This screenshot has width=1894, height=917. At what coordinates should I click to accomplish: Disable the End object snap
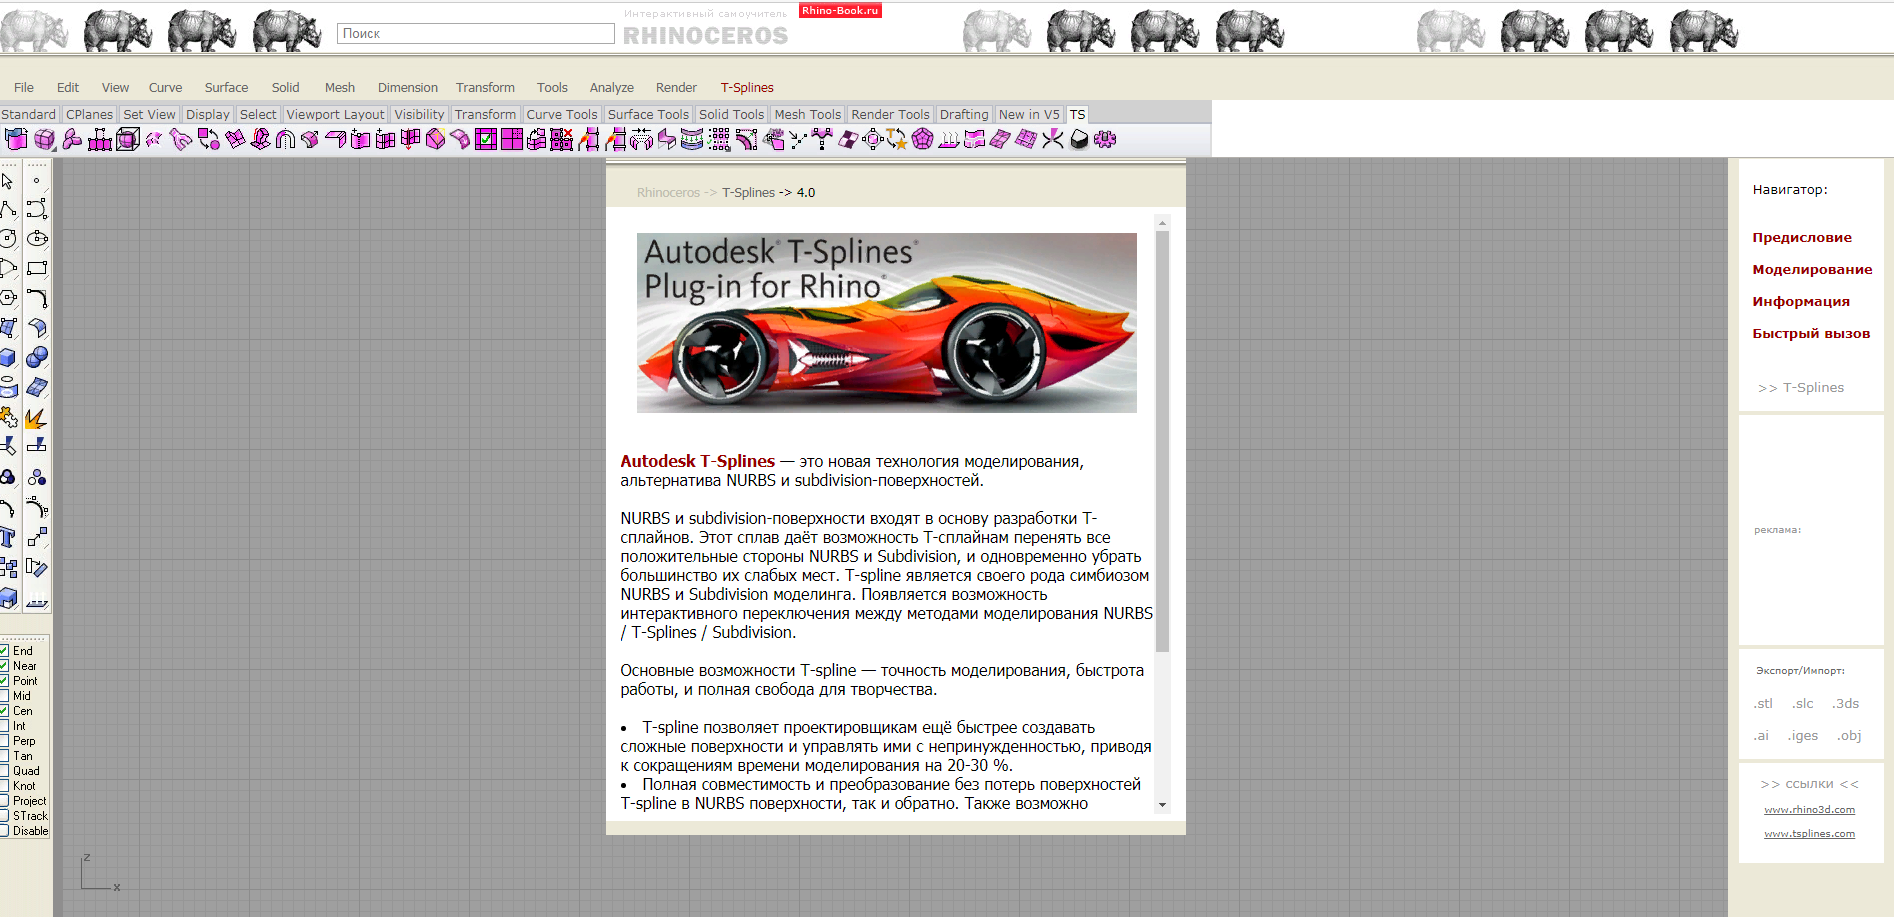point(5,651)
